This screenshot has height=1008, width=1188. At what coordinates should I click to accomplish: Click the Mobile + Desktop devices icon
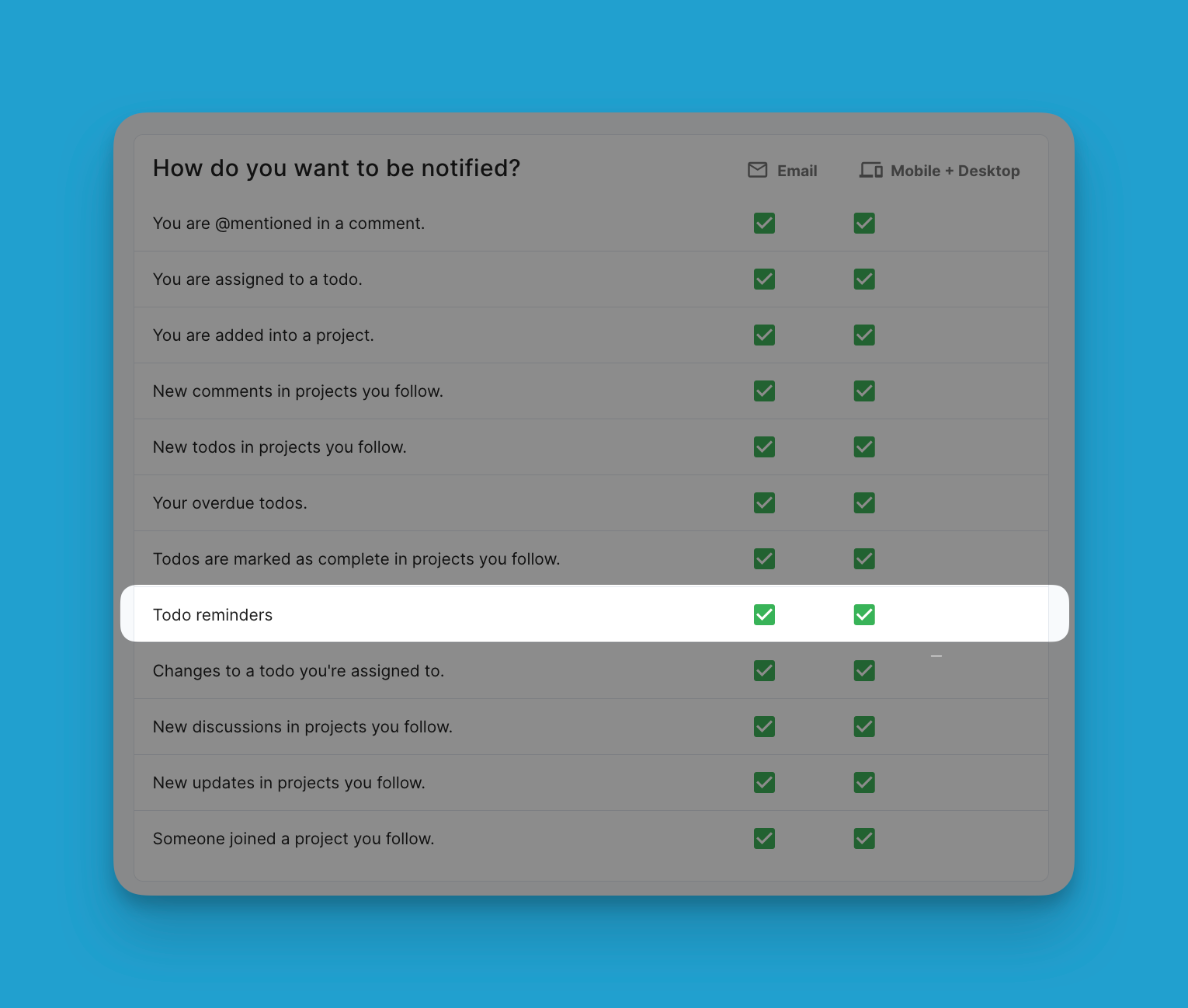pyautogui.click(x=871, y=170)
